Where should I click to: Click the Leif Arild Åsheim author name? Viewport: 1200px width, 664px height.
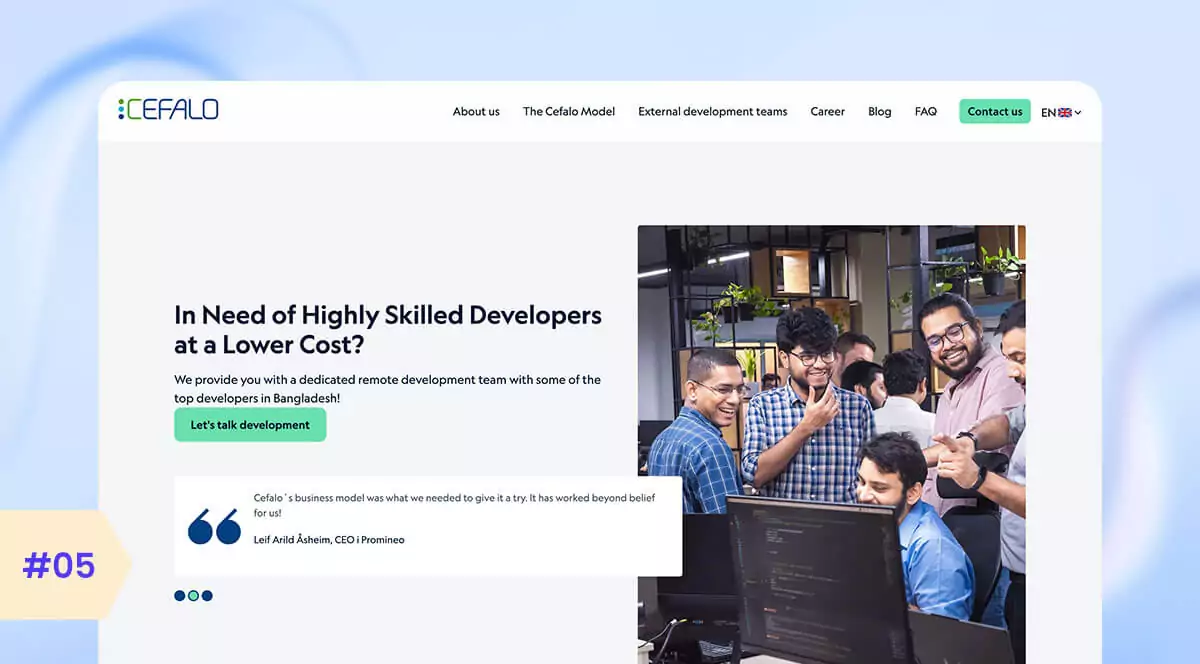[329, 540]
